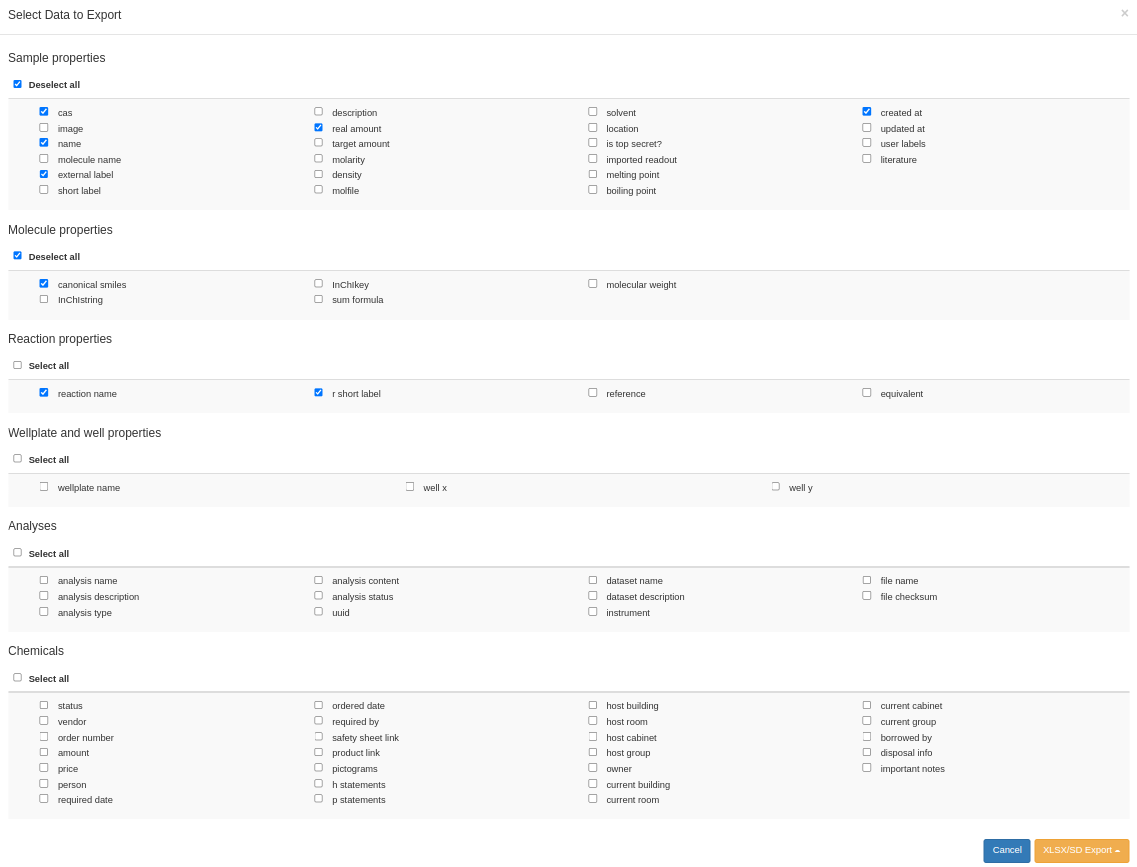Uncheck the created at checkbox

[866, 111]
